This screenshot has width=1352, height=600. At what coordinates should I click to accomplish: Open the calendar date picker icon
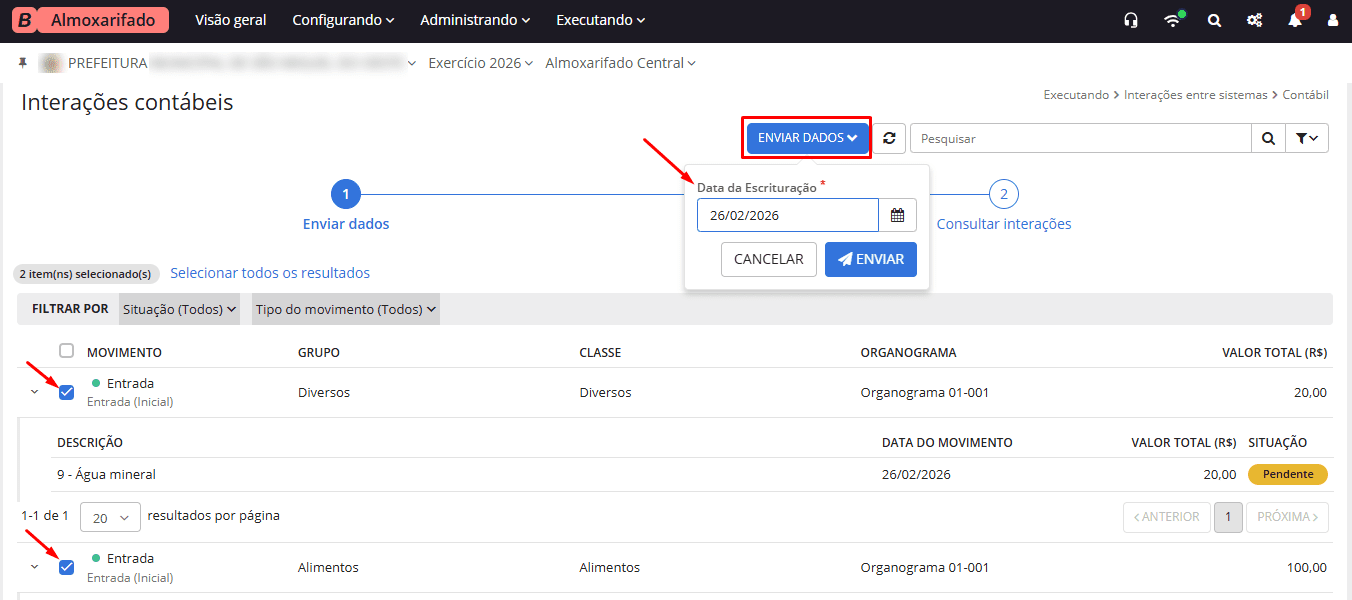click(x=897, y=215)
